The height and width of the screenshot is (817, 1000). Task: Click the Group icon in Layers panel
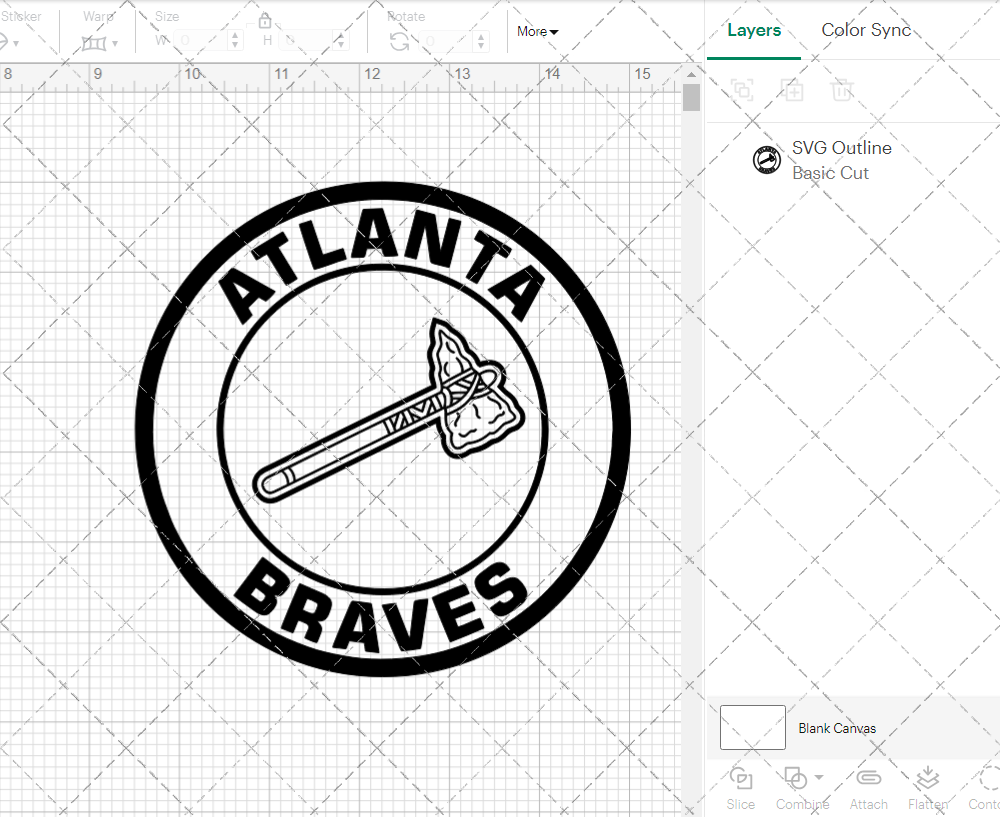(742, 90)
